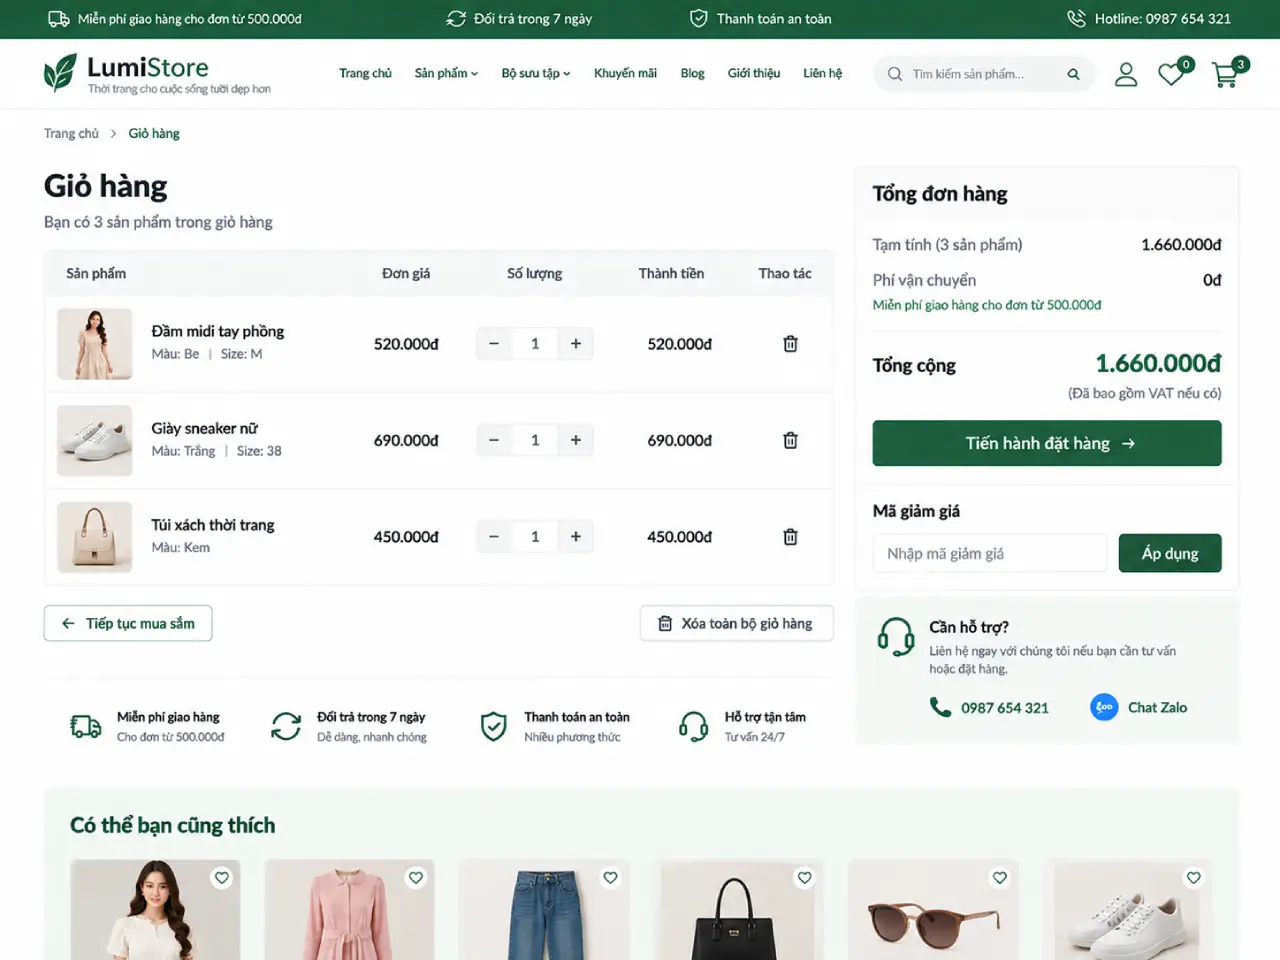Favorite the white blouse woman product
This screenshot has height=960, width=1280.
point(222,878)
